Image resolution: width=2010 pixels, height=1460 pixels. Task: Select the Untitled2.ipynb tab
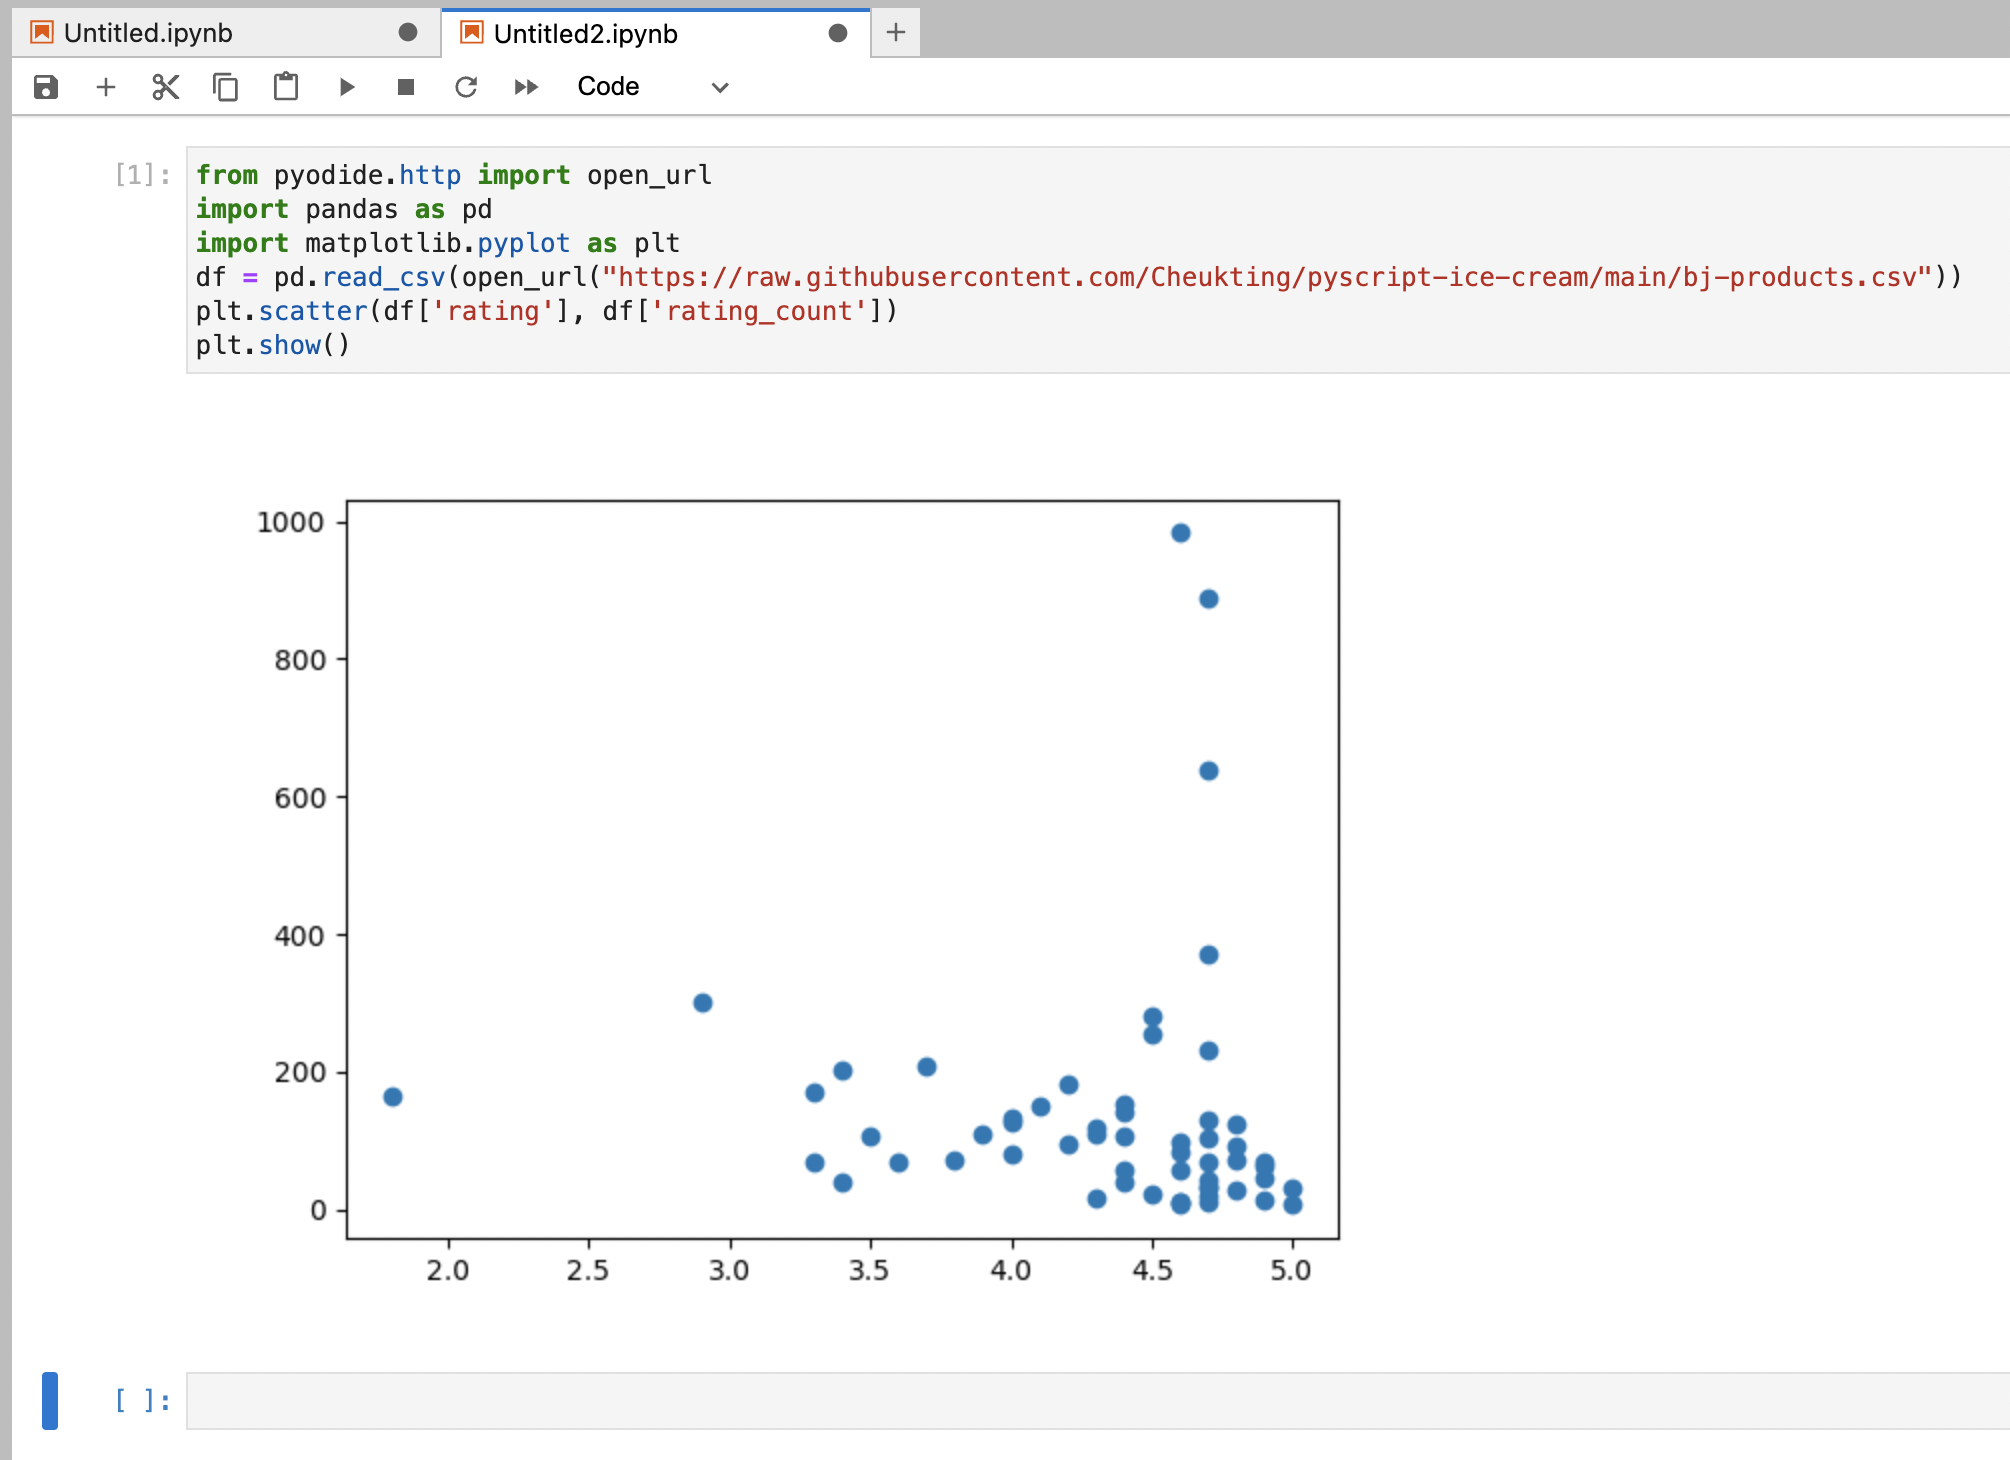coord(585,34)
